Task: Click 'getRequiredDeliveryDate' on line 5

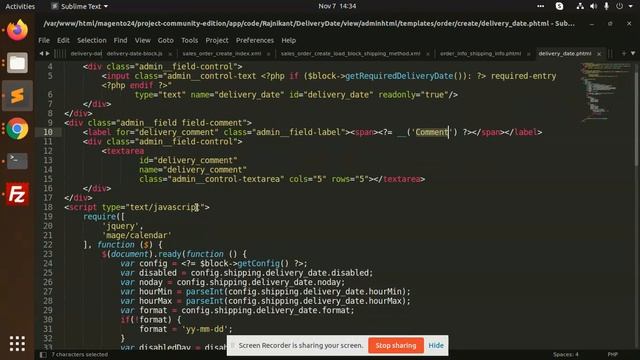Action: tap(399, 76)
